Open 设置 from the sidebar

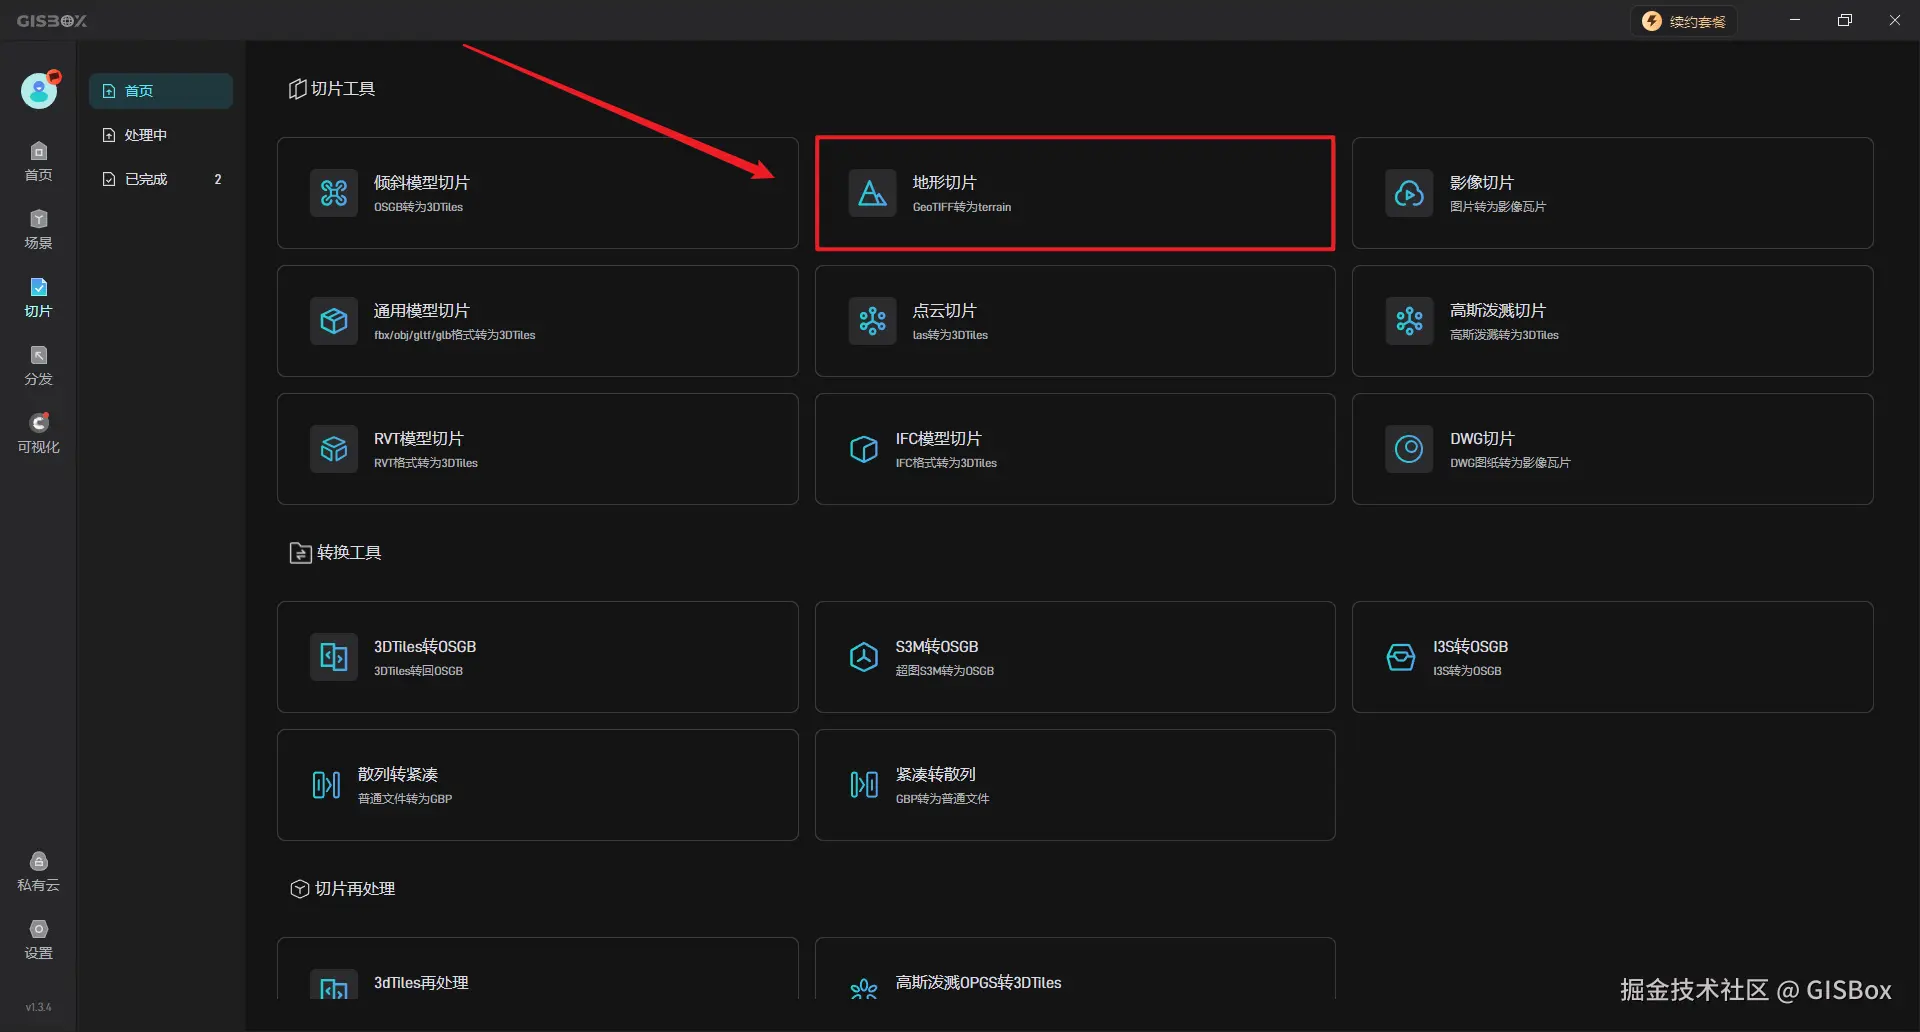coord(38,940)
